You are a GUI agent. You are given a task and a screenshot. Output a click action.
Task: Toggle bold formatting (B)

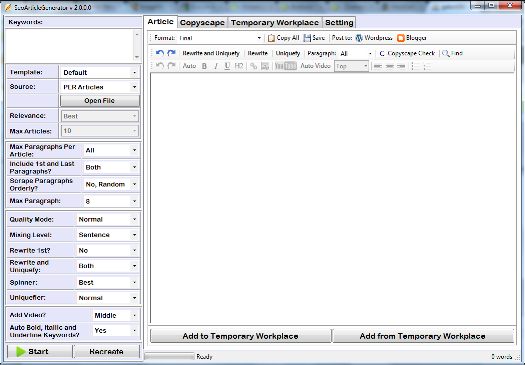pyautogui.click(x=204, y=66)
